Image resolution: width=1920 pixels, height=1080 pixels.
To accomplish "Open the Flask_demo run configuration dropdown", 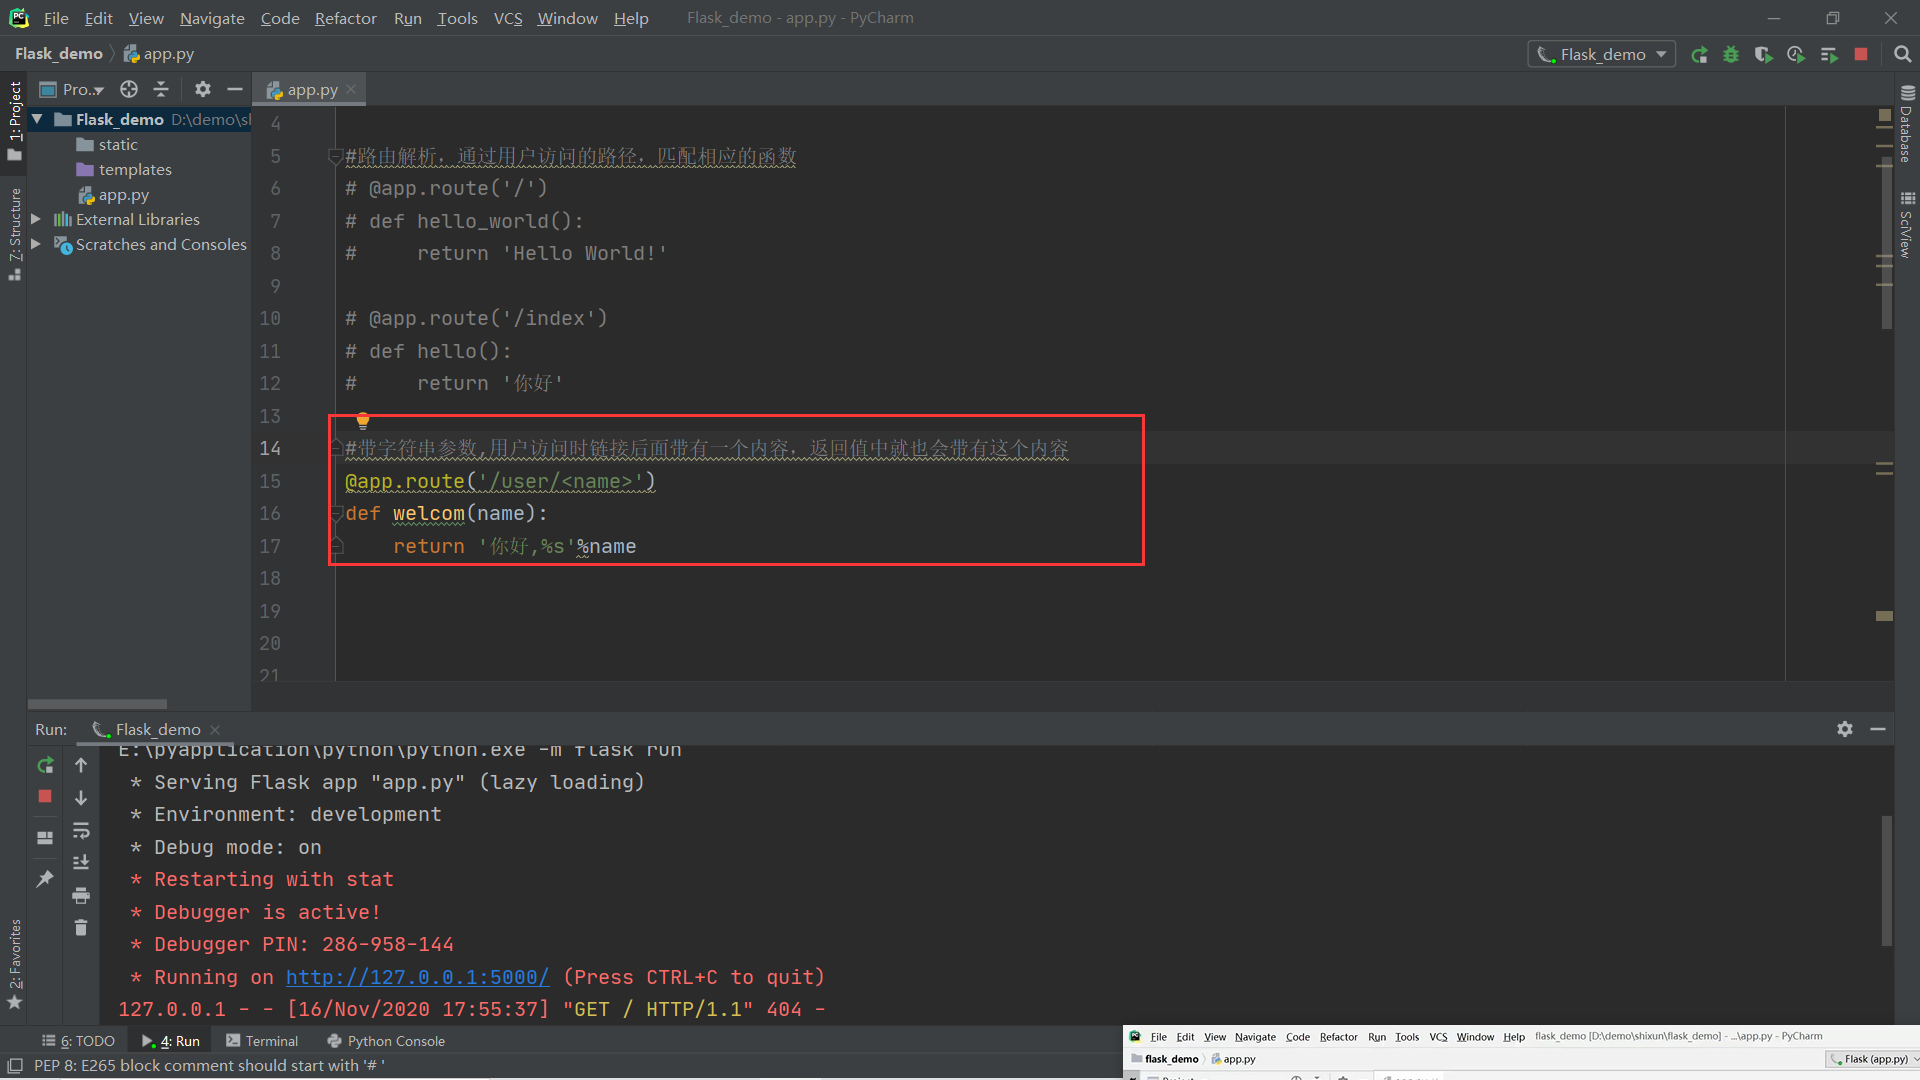I will click(1602, 55).
